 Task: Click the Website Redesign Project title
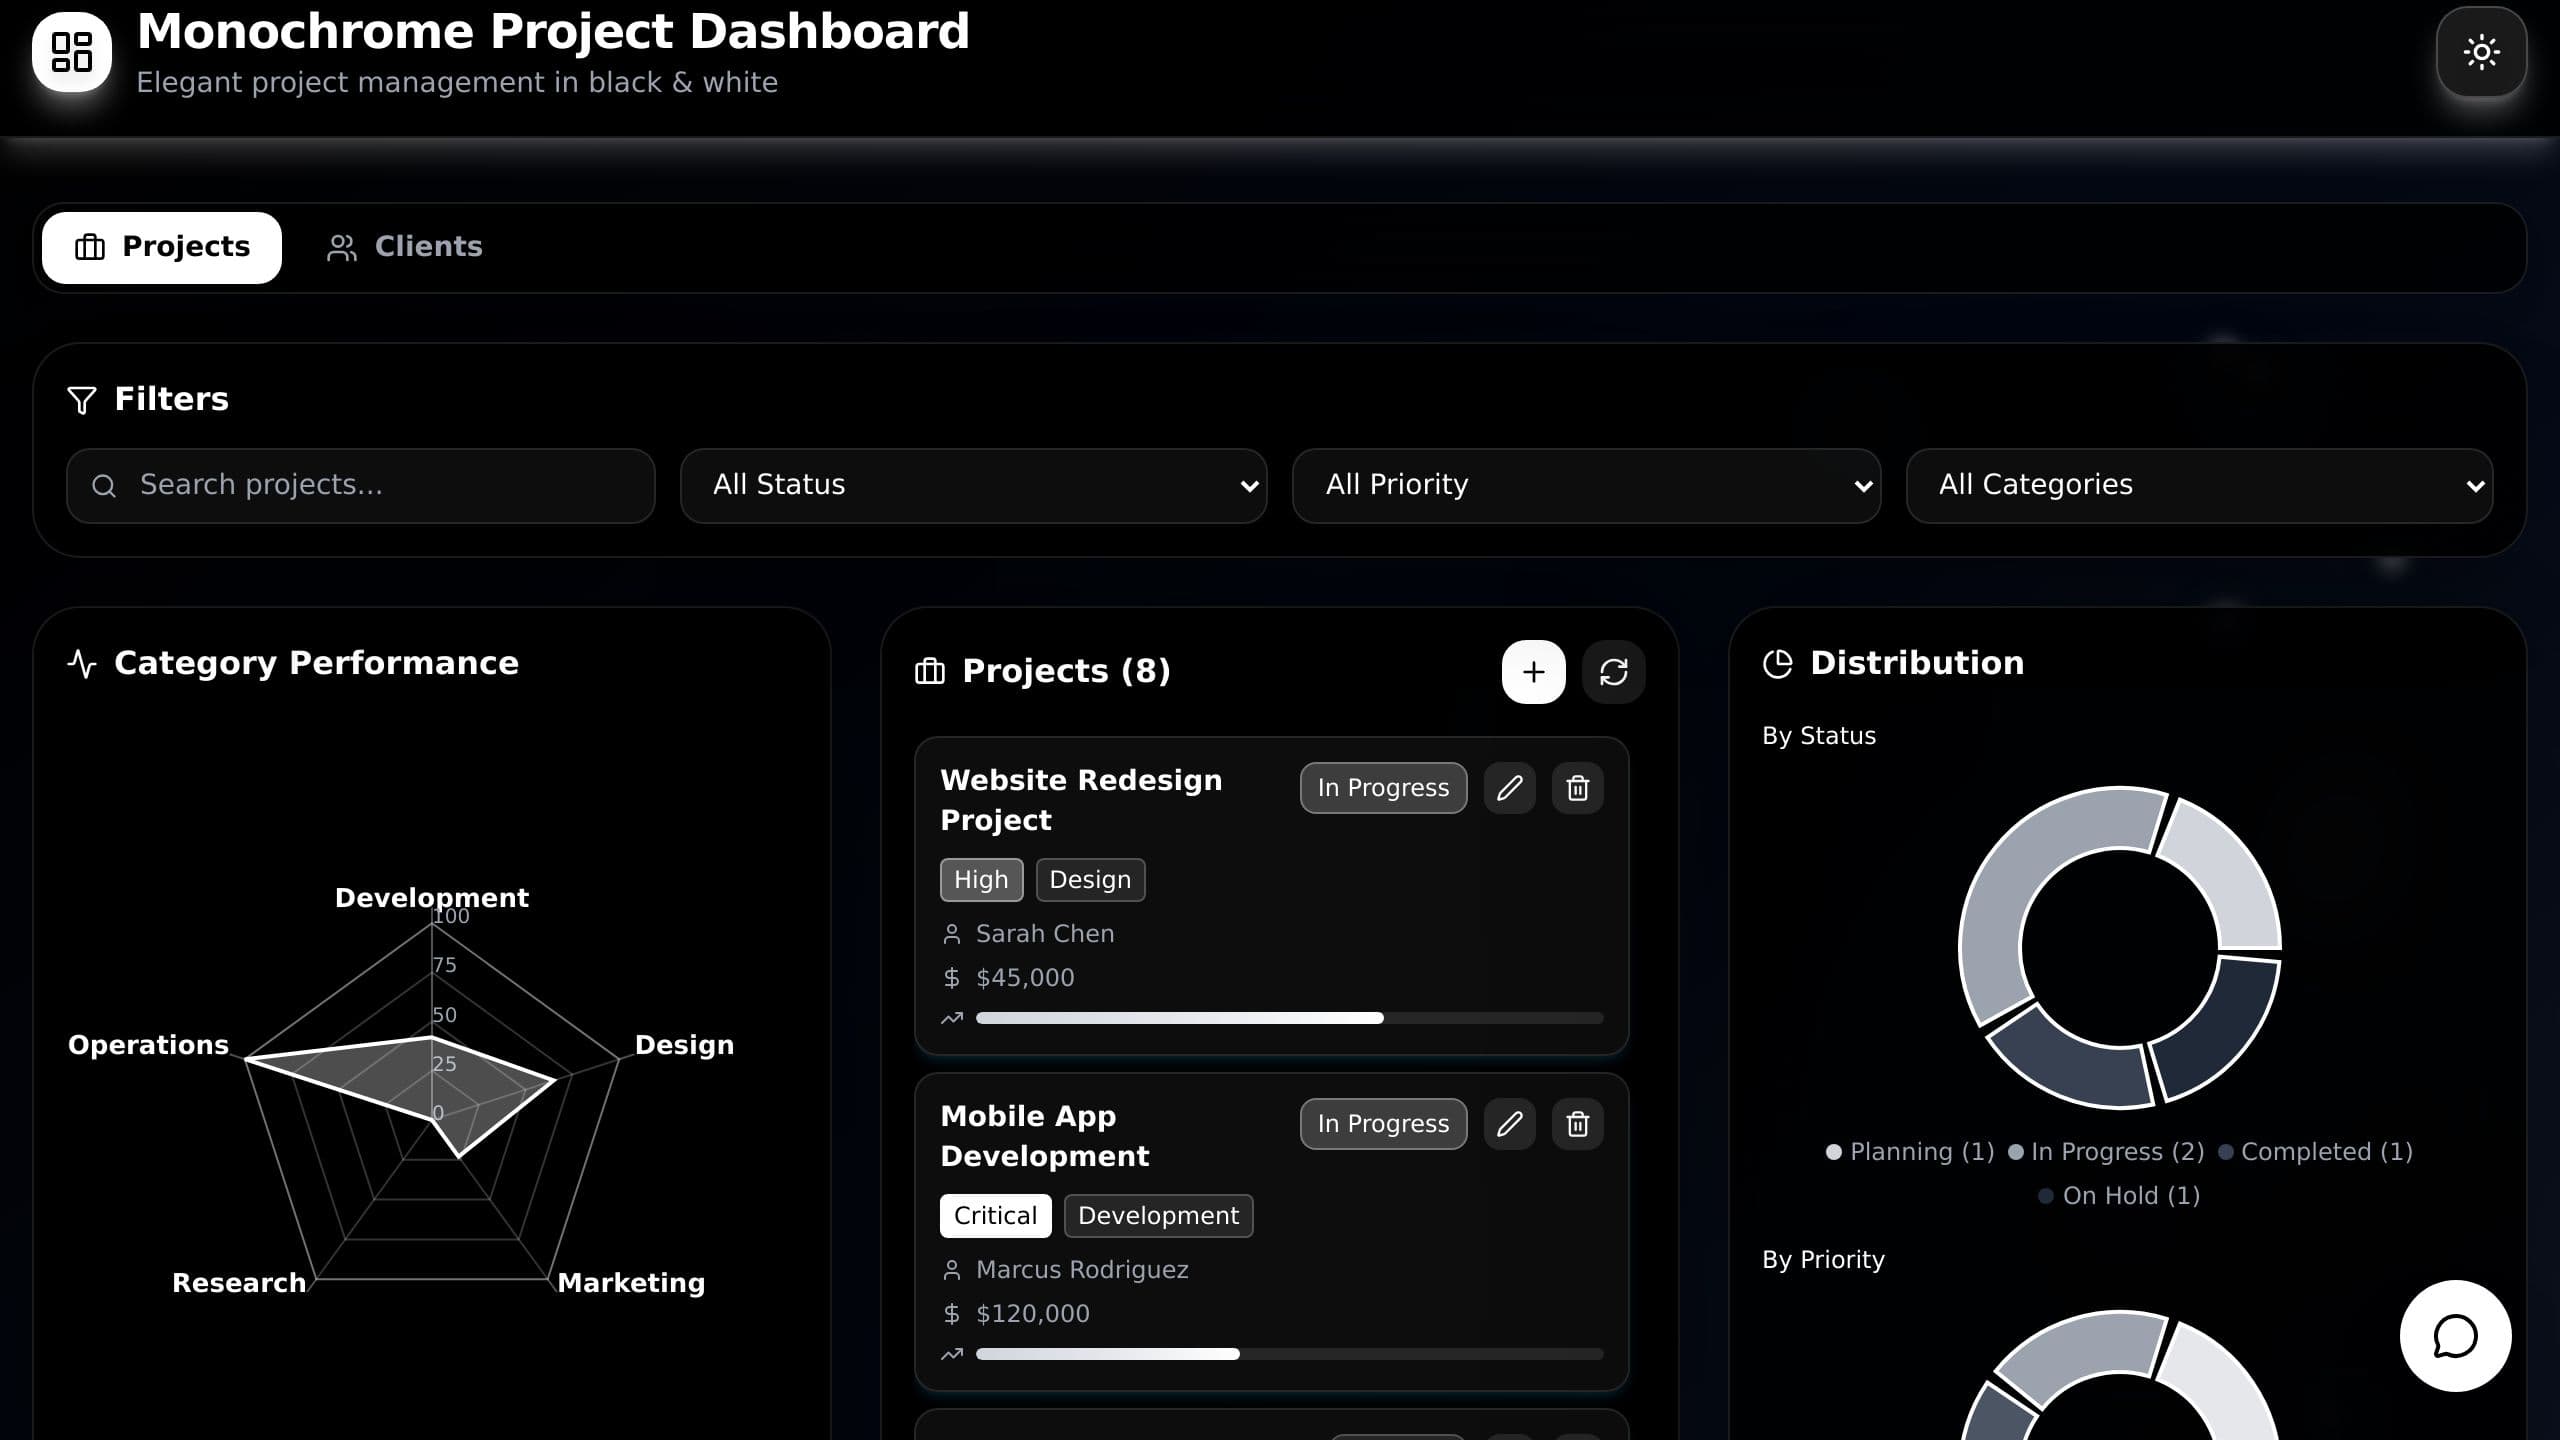point(1081,800)
